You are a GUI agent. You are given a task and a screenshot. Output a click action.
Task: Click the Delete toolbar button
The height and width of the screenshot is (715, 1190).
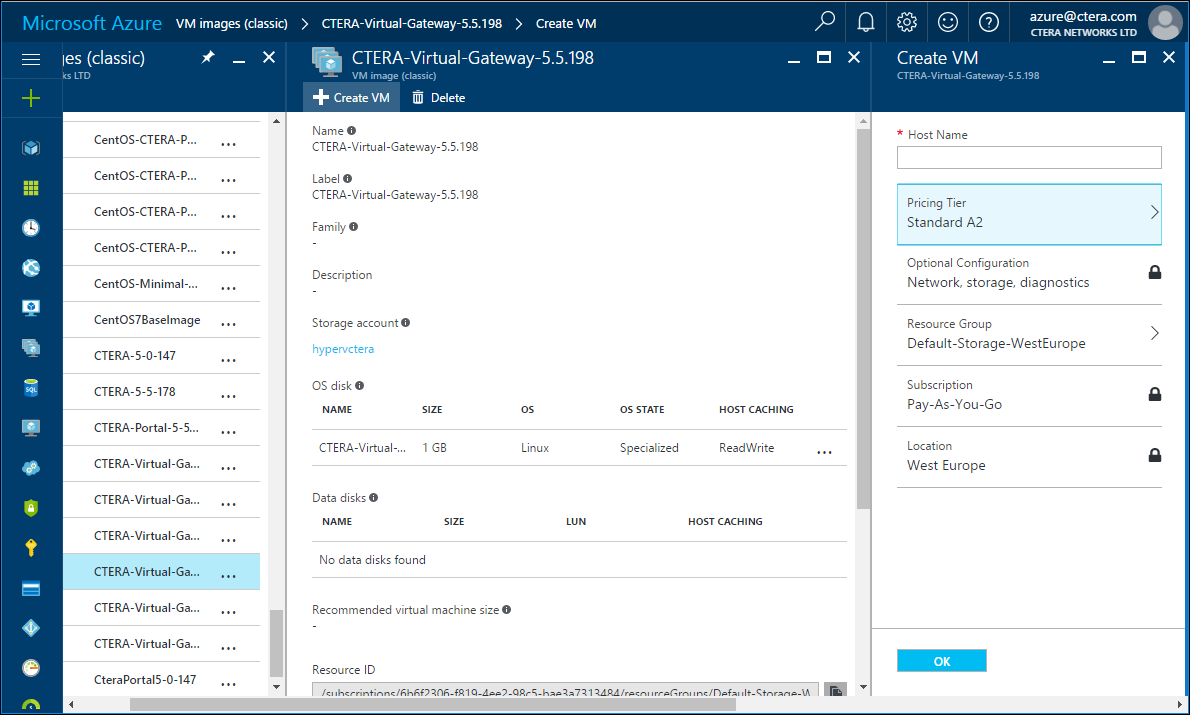[439, 97]
